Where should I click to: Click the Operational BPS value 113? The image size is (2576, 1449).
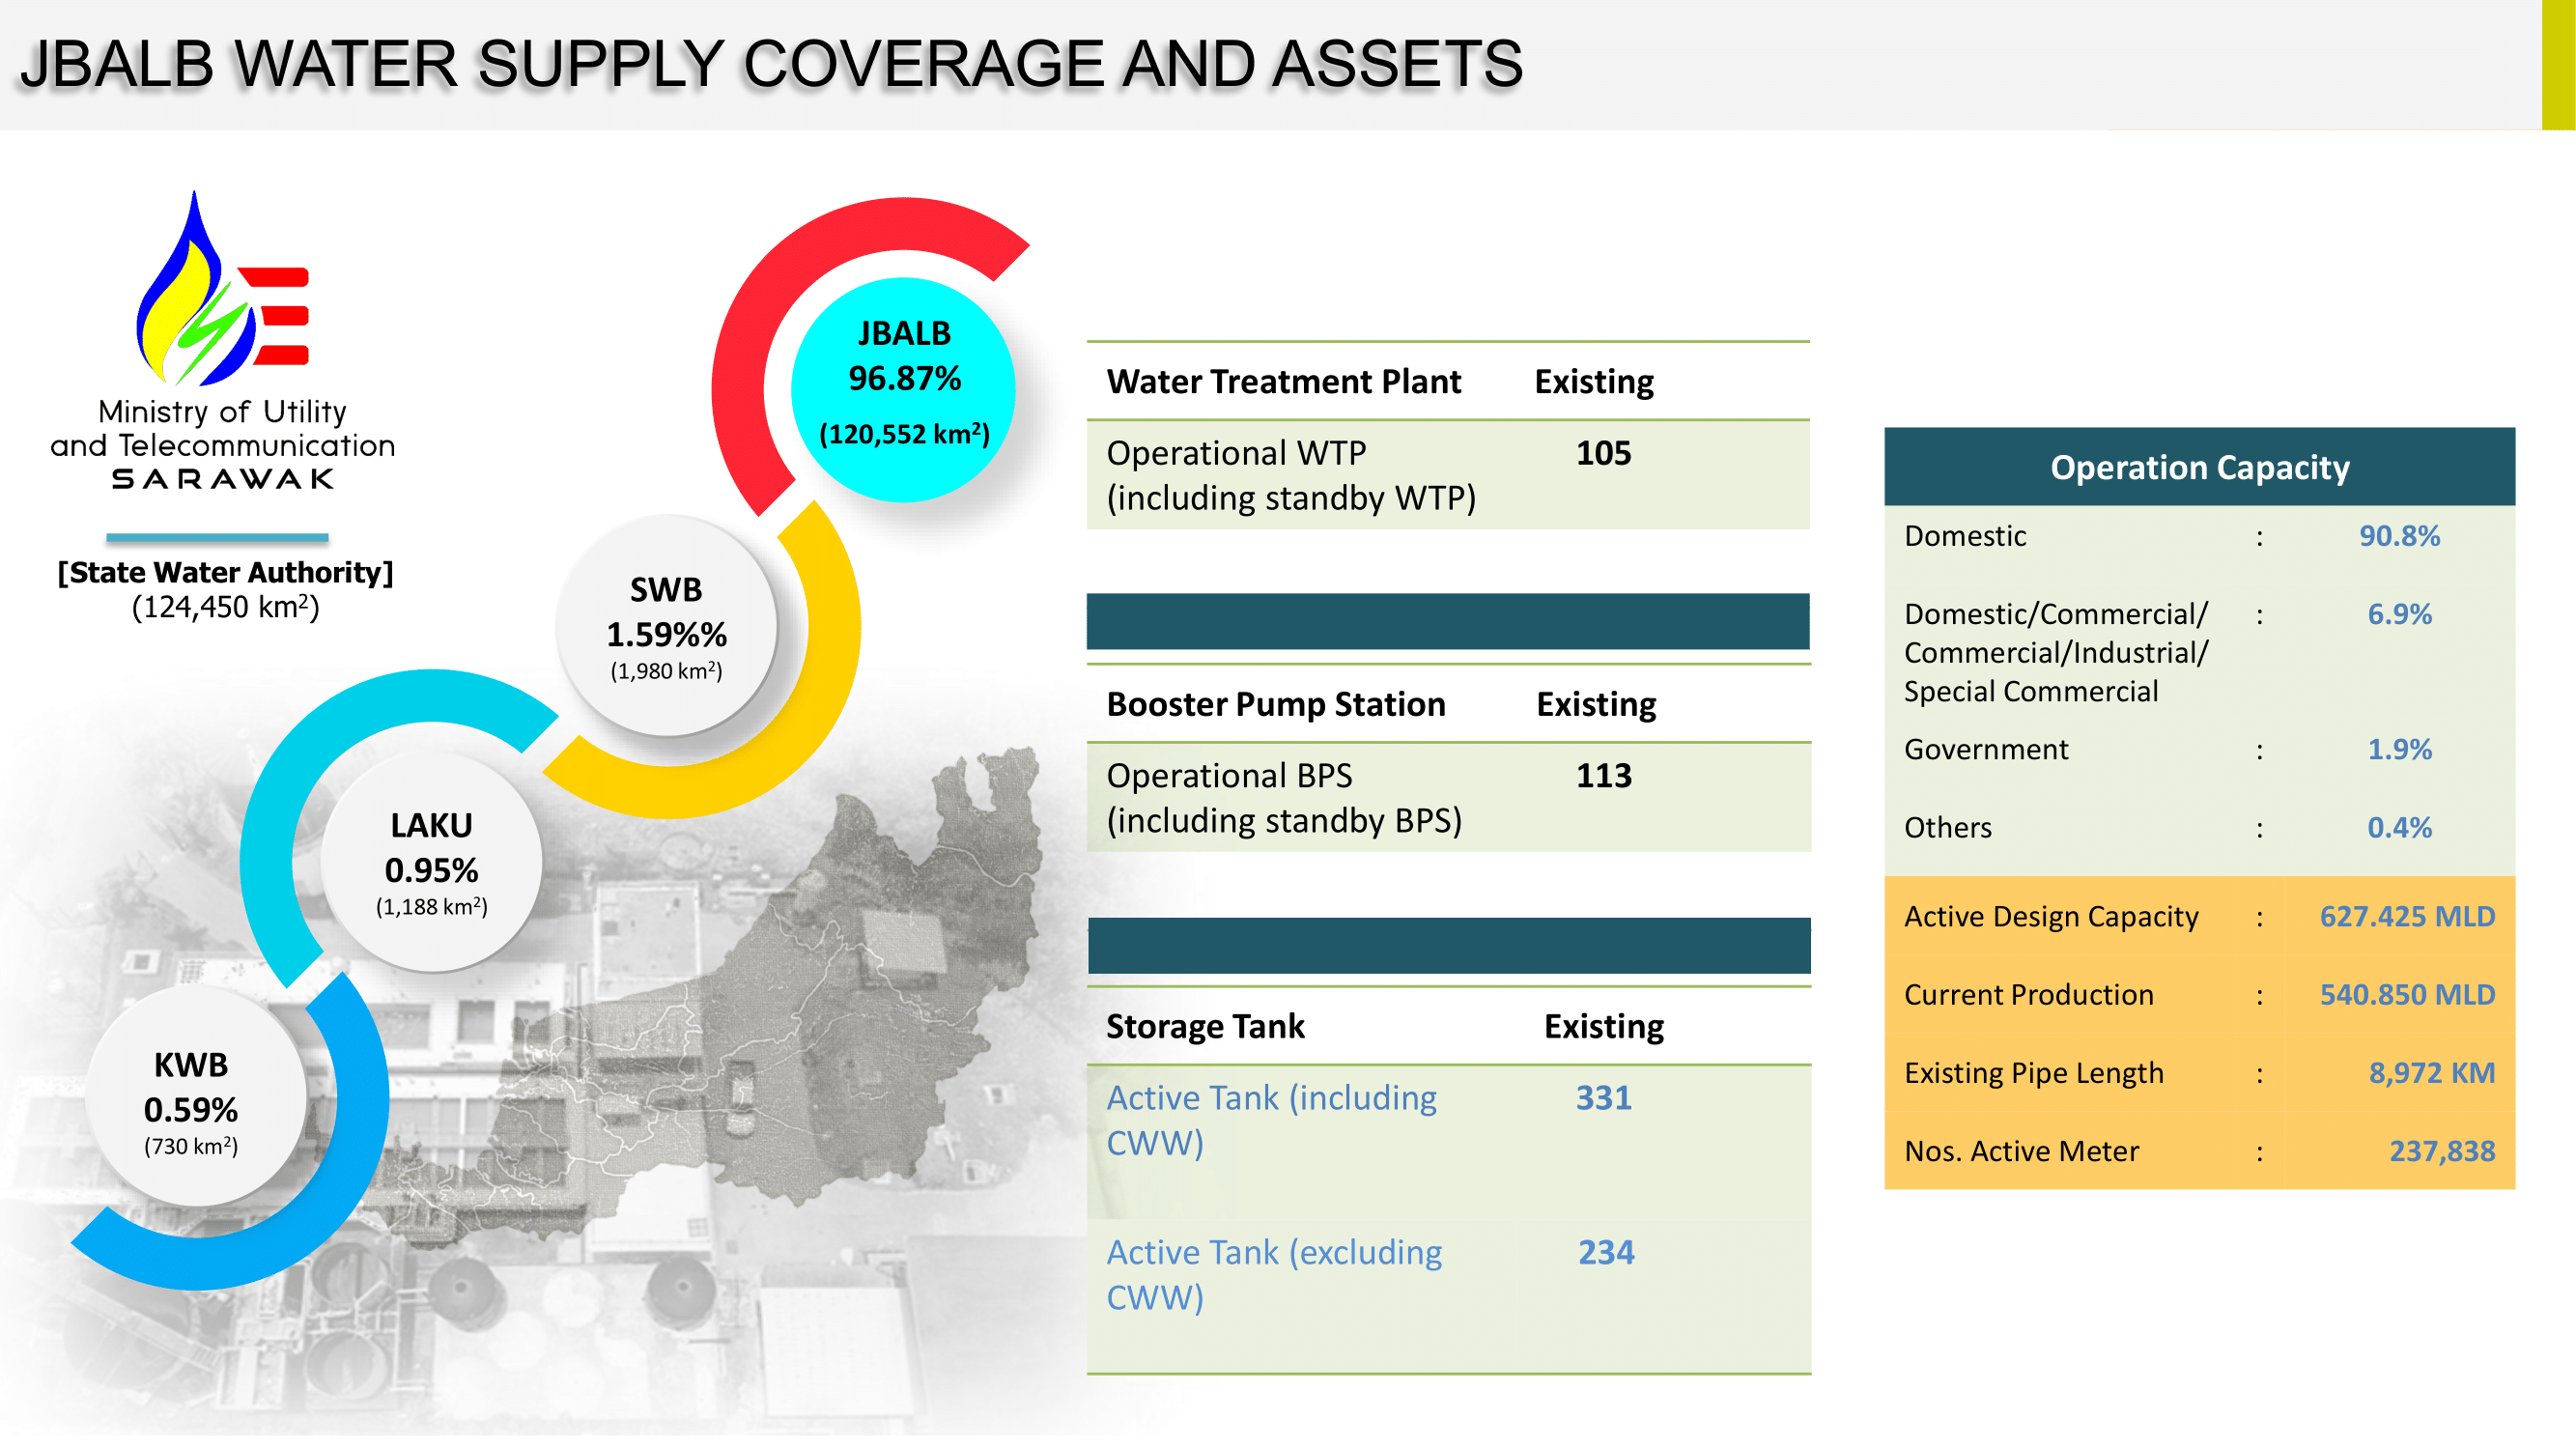tap(1603, 775)
